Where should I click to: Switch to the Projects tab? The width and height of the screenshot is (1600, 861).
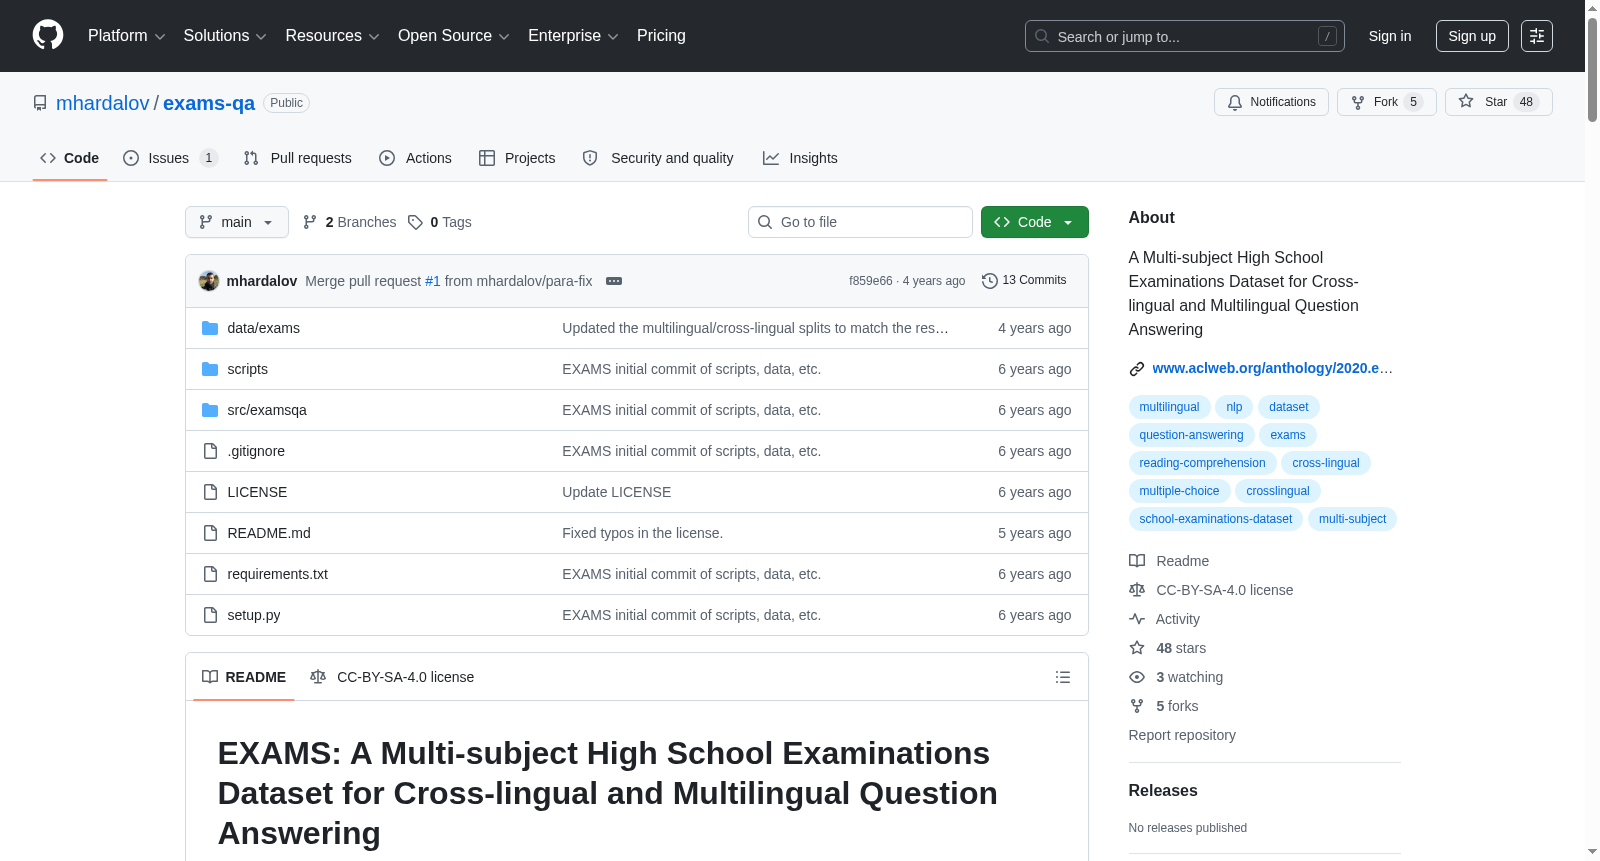(517, 158)
